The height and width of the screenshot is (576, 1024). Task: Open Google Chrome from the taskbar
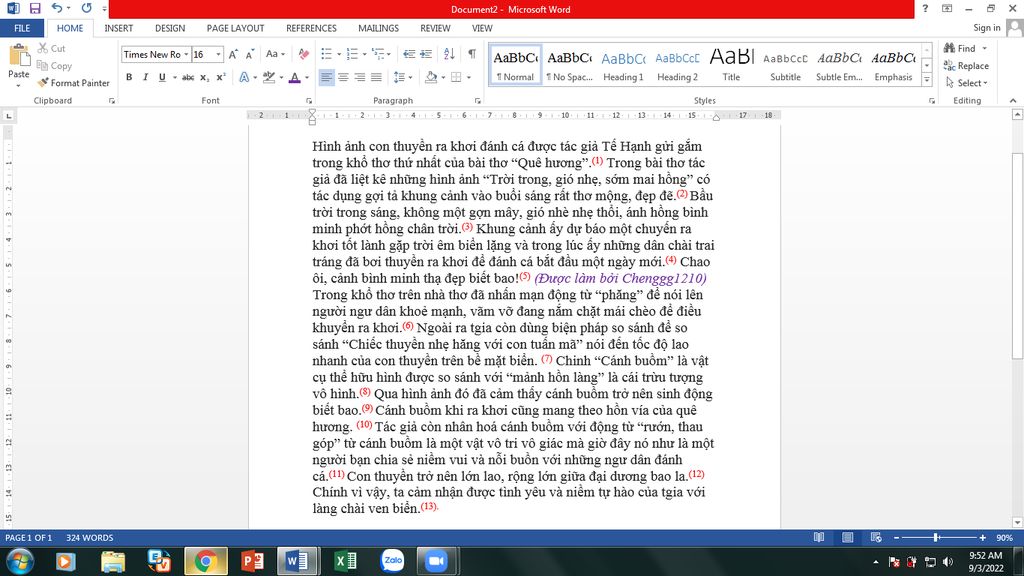[x=205, y=561]
